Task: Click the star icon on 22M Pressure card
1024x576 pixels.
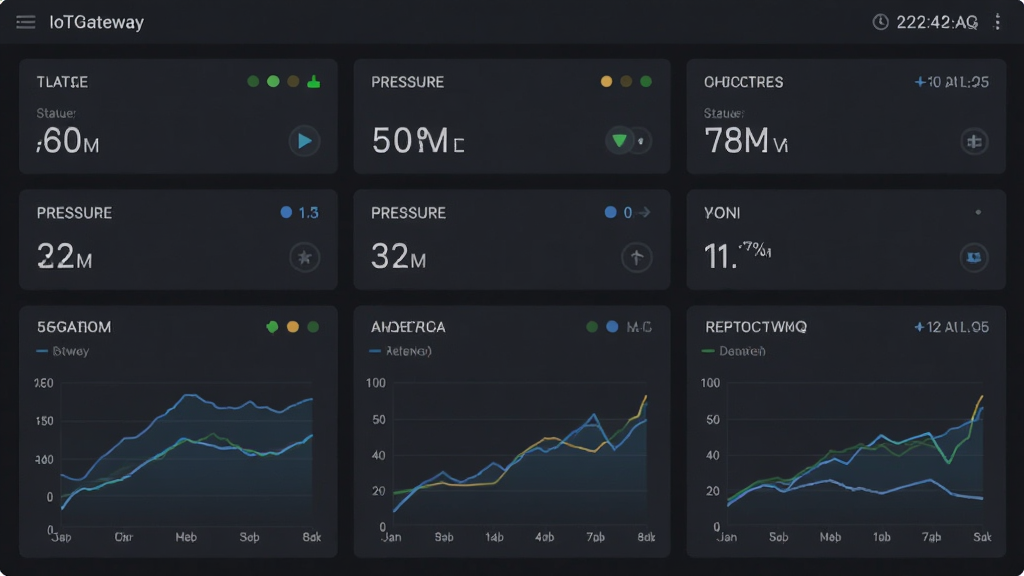Action: (x=304, y=257)
